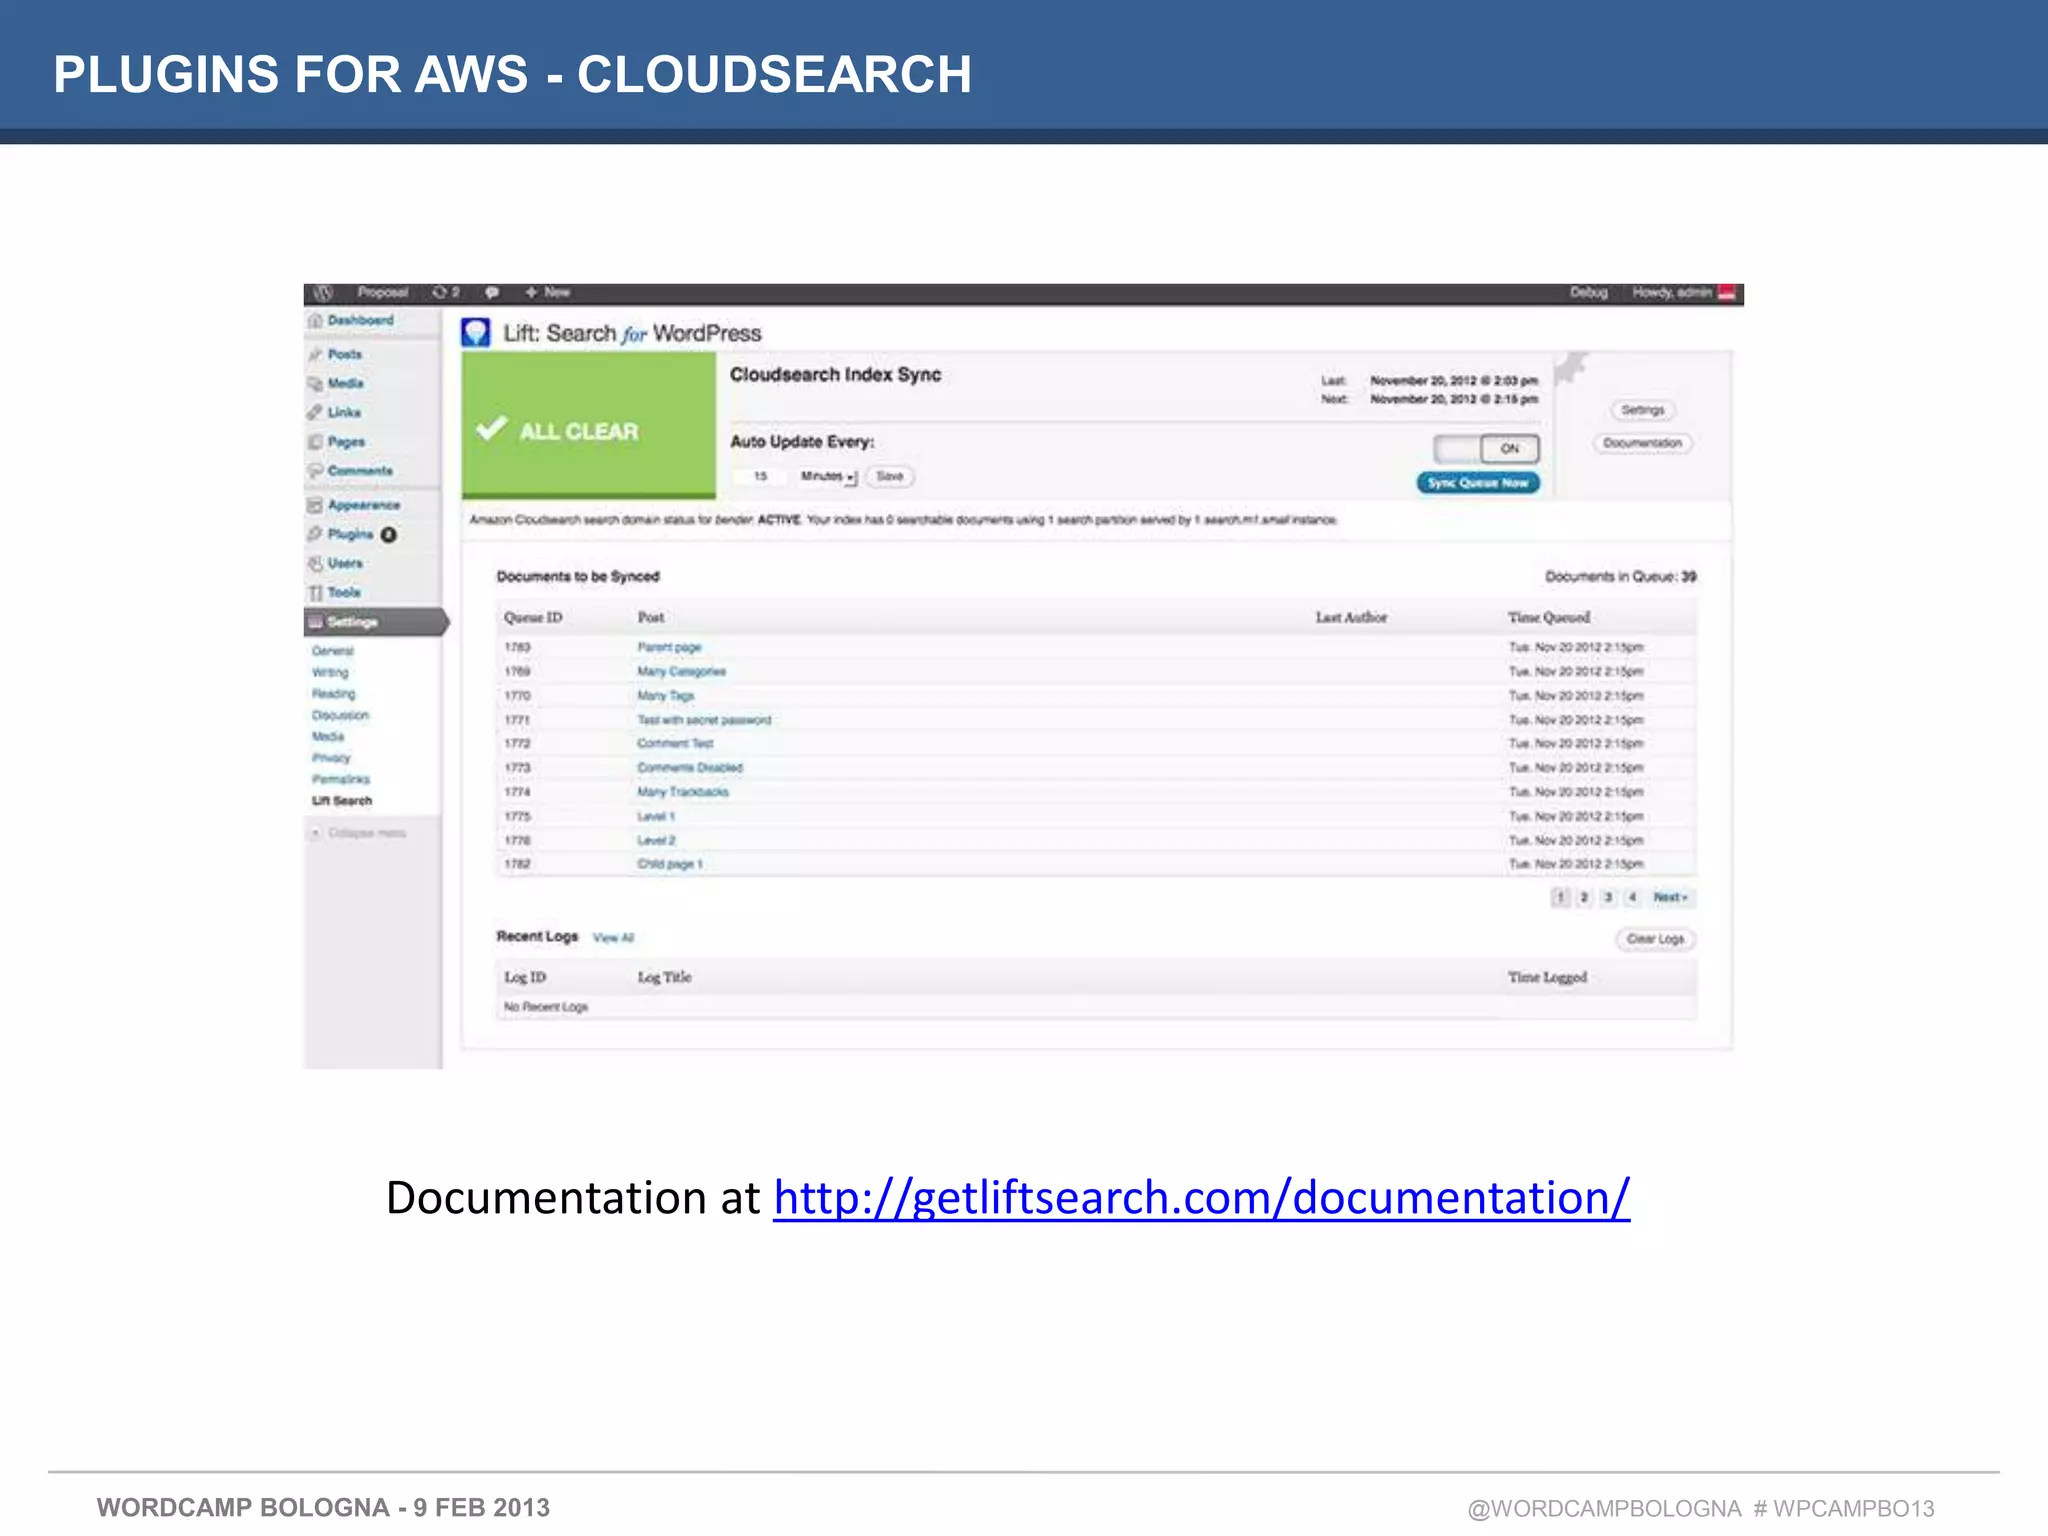Open the updates icon in admin bar
This screenshot has width=2048, height=1536.
coord(440,292)
